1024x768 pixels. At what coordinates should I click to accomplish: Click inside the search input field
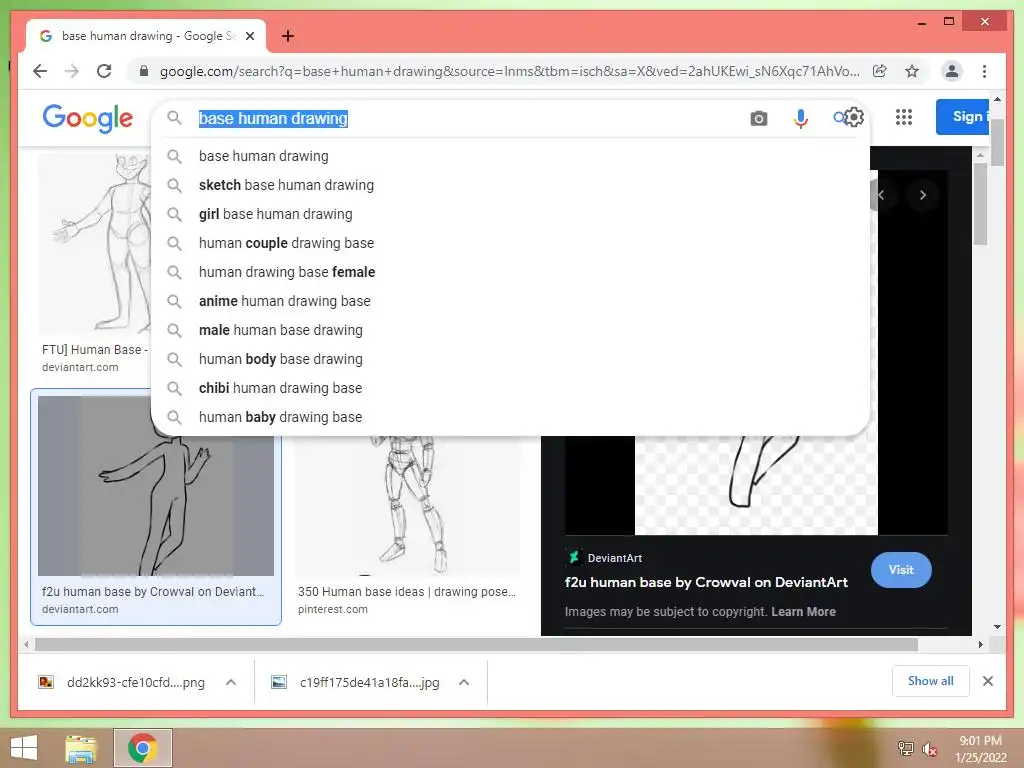click(x=467, y=118)
